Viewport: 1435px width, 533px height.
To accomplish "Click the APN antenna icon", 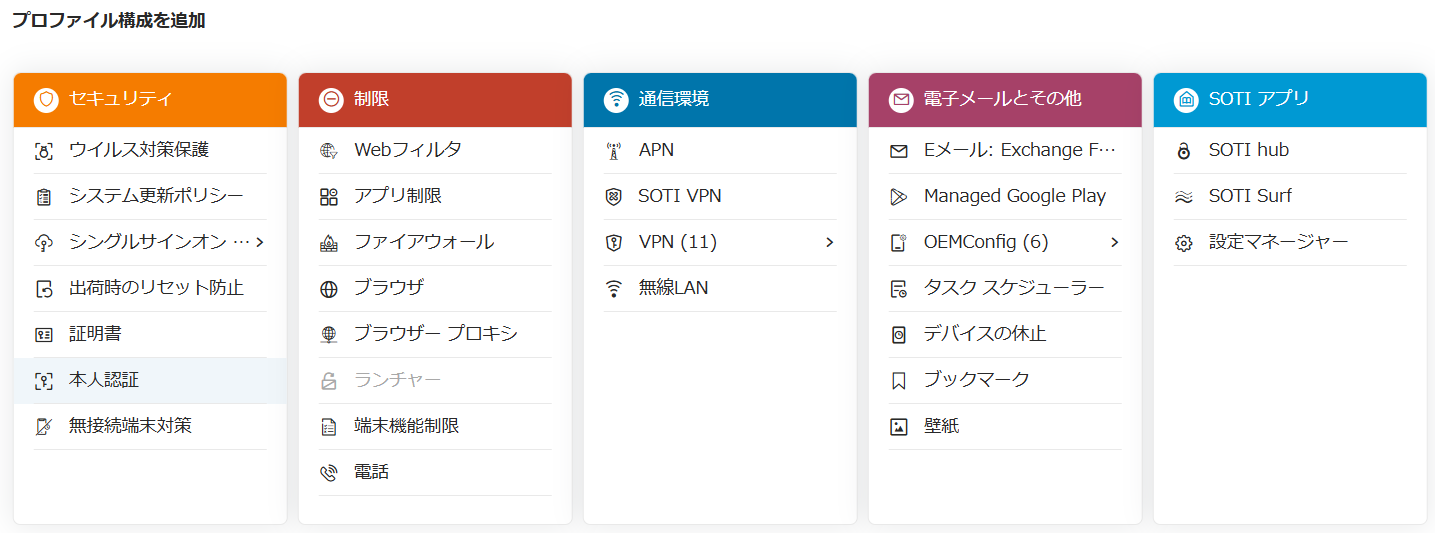I will [614, 151].
